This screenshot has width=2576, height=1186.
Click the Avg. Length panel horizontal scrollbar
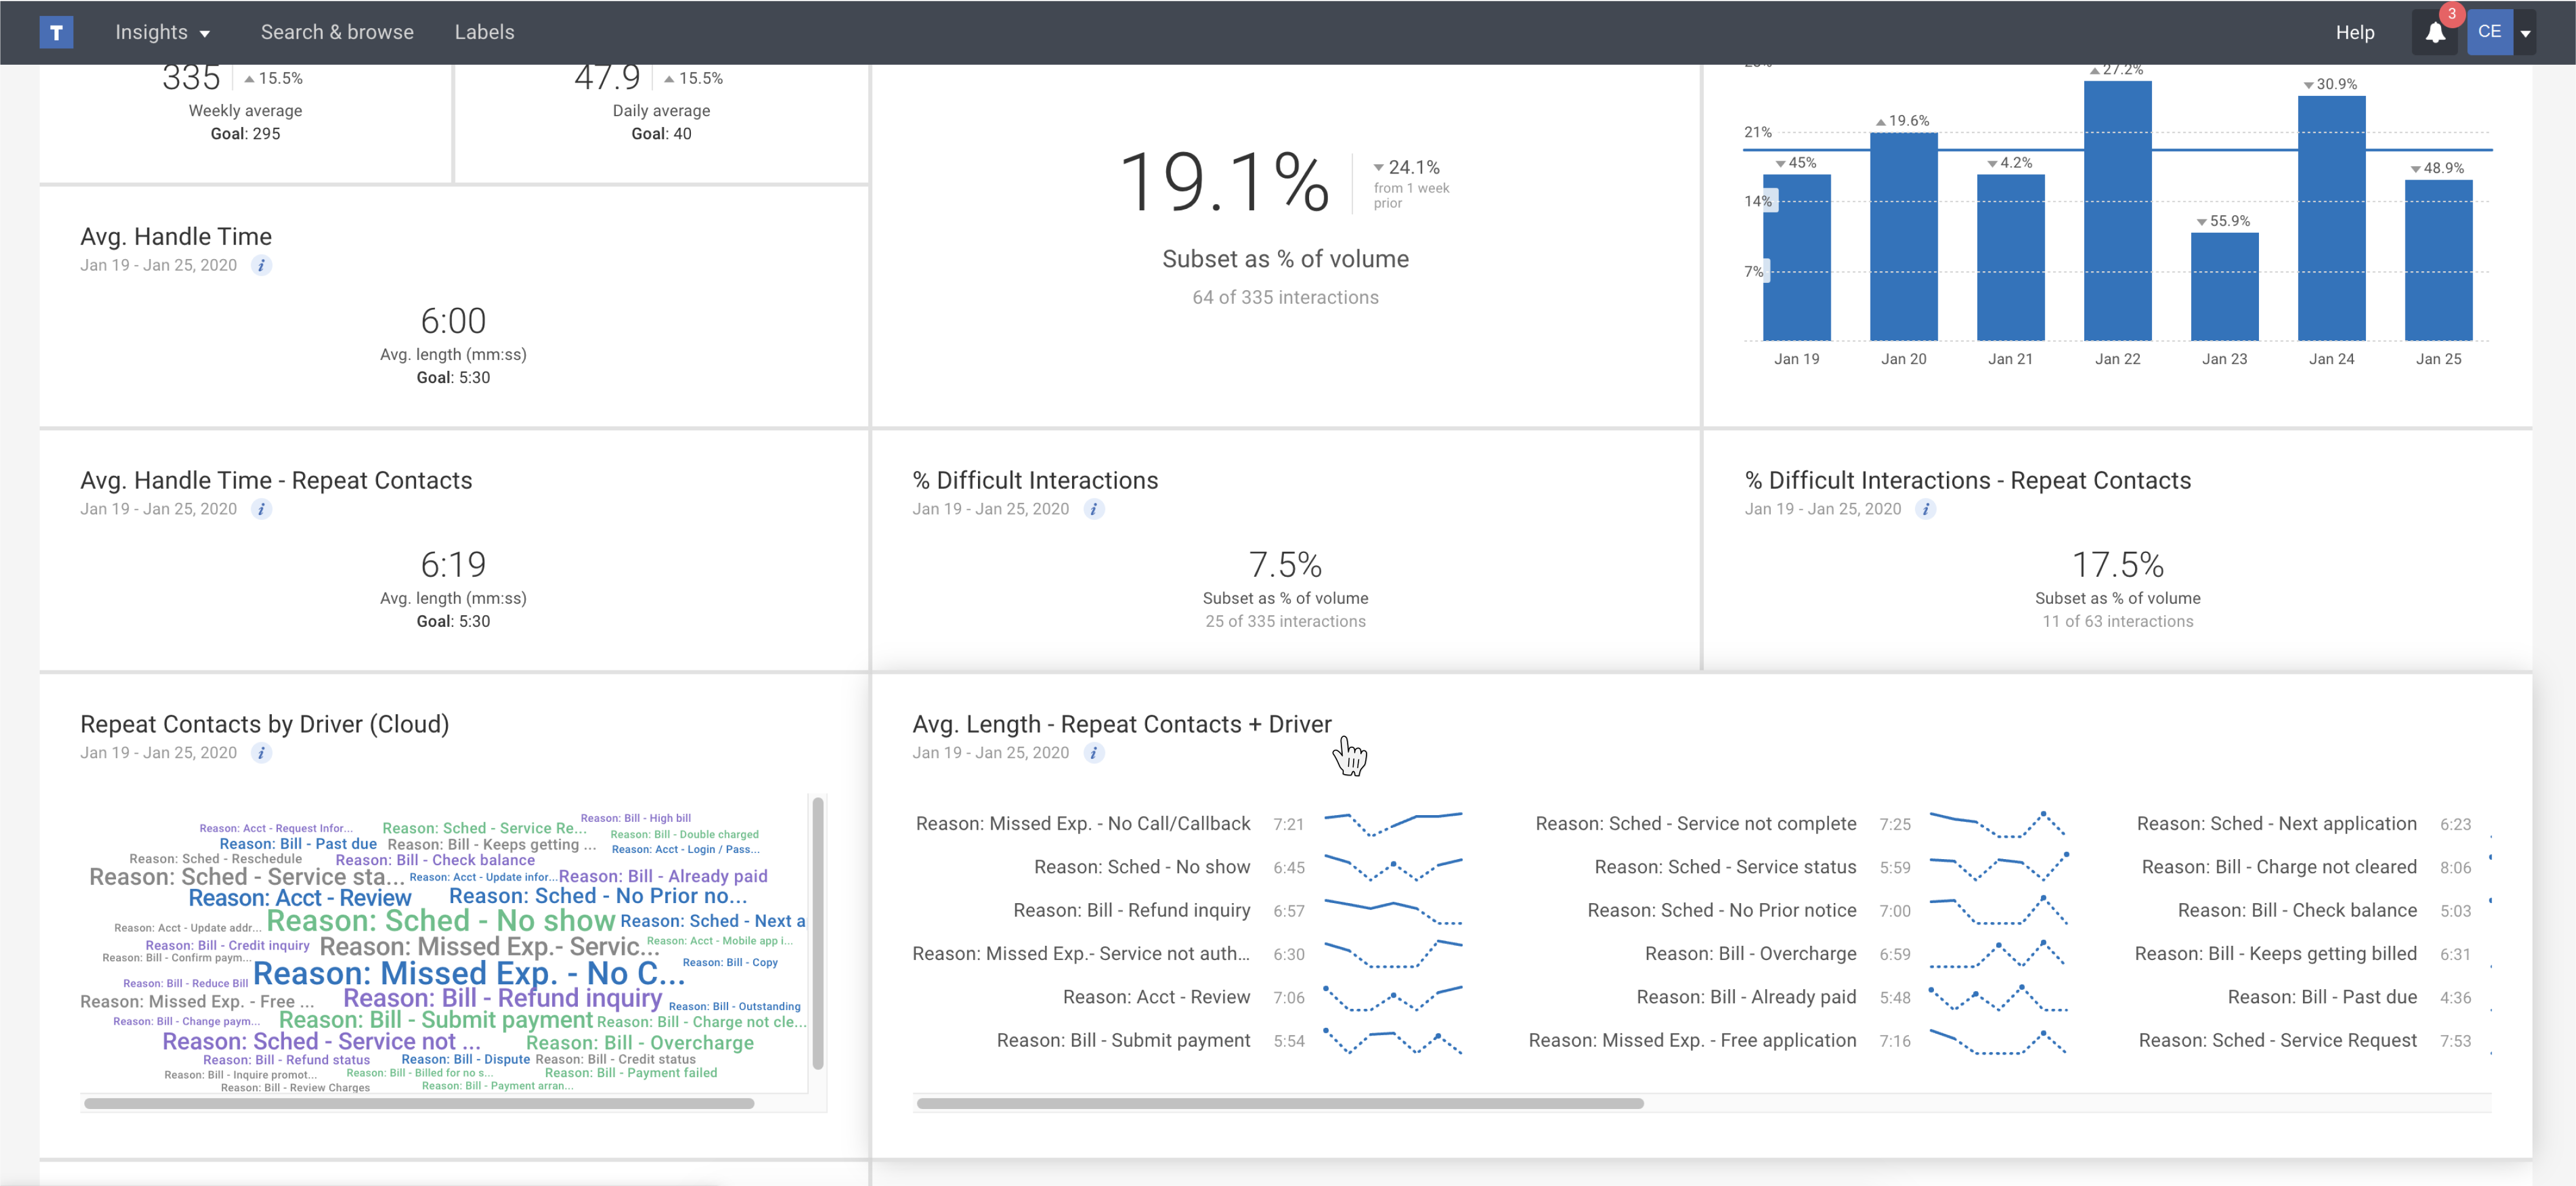click(x=1279, y=1103)
